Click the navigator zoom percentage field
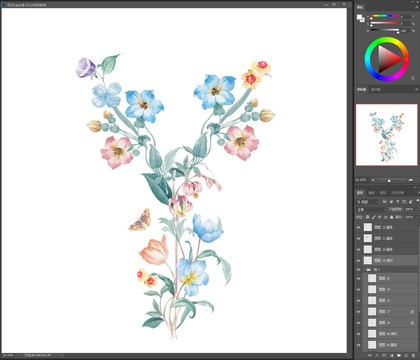The height and width of the screenshot is (360, 420). tap(361, 180)
